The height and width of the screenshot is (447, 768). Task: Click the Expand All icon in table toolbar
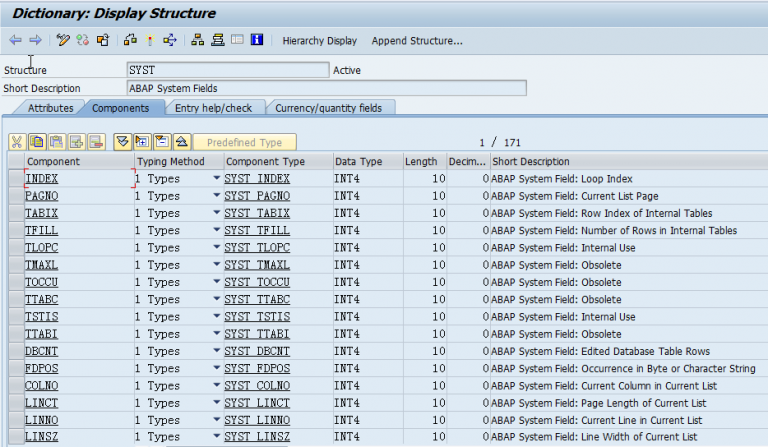point(141,142)
